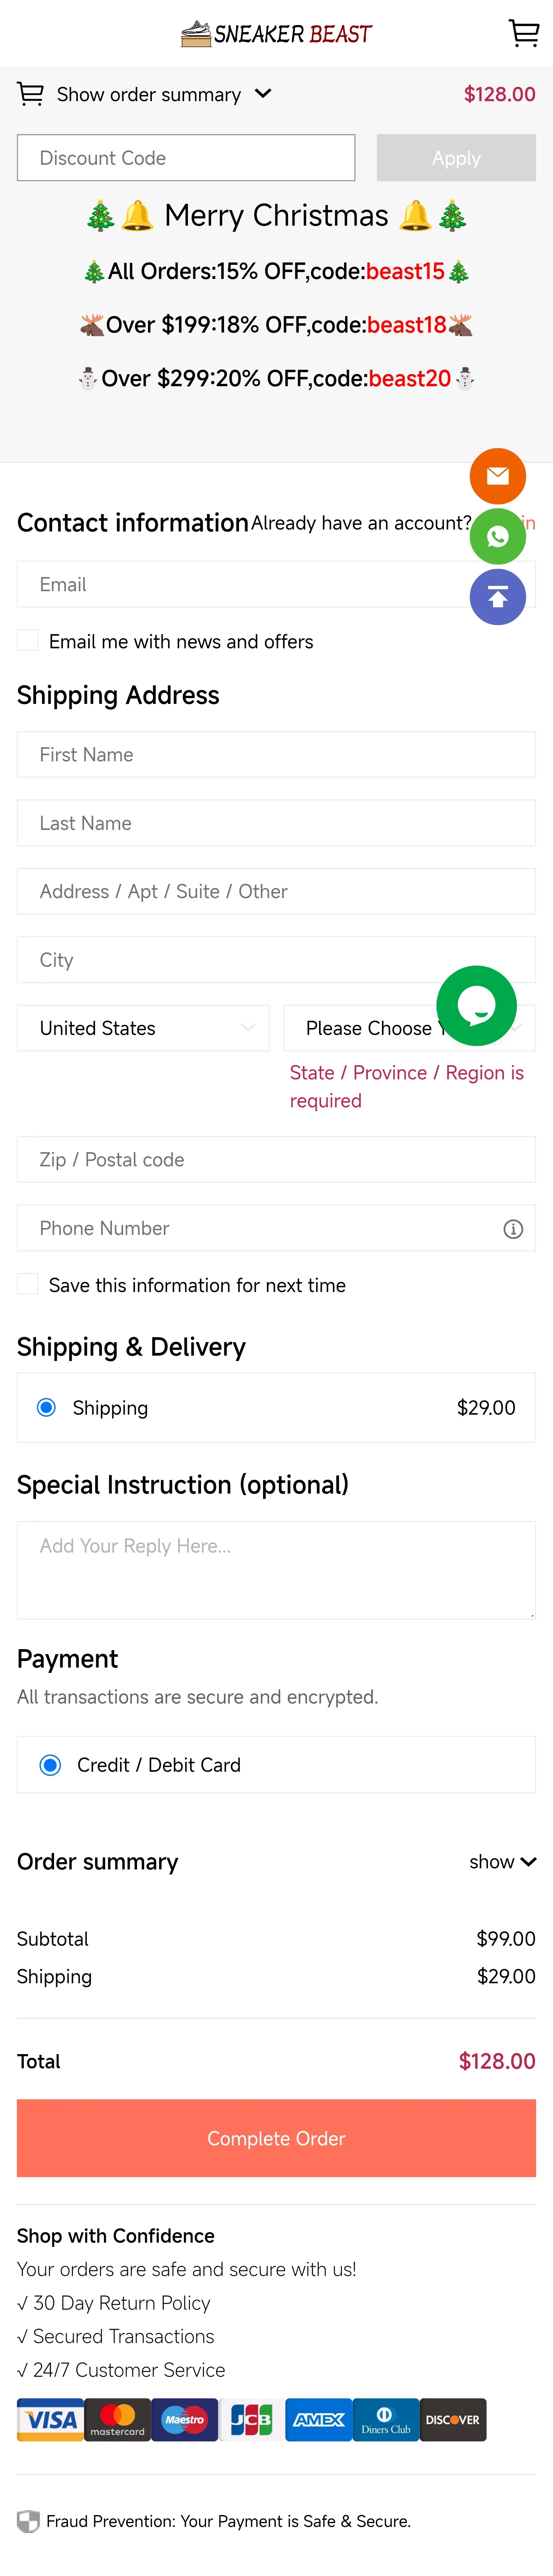Viewport: 553px width, 2576px height.
Task: Click the Sneaker Beast logo
Action: tap(276, 34)
